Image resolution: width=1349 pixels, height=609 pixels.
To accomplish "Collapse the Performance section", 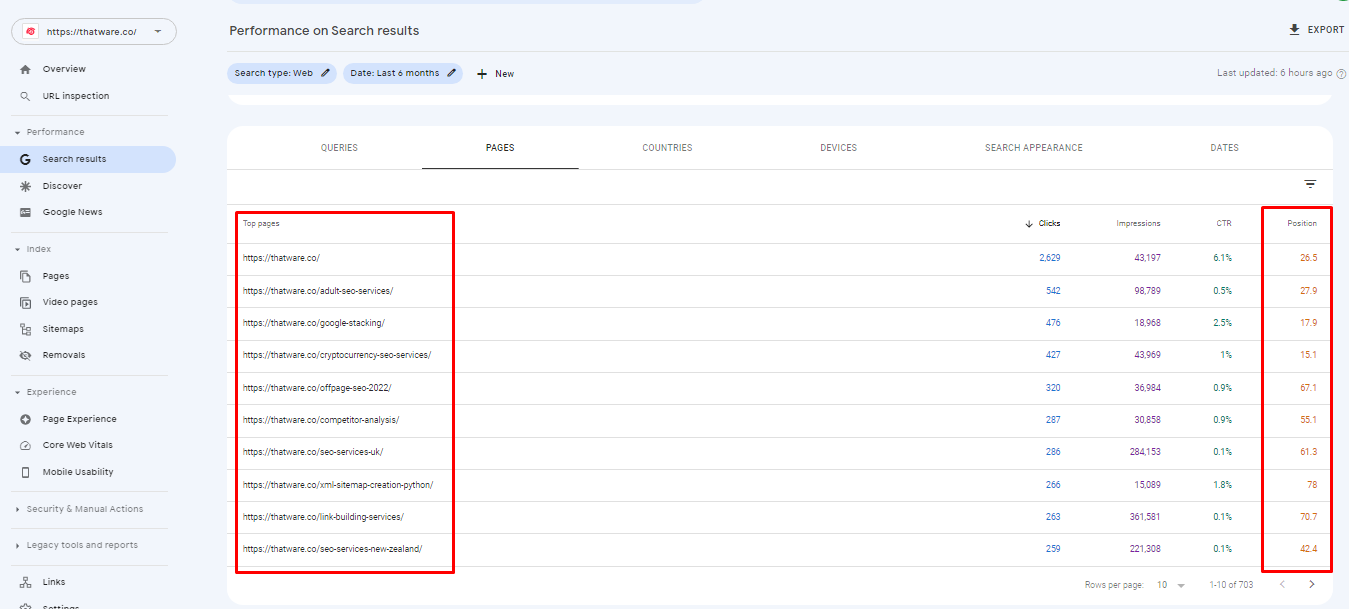I will [x=17, y=132].
